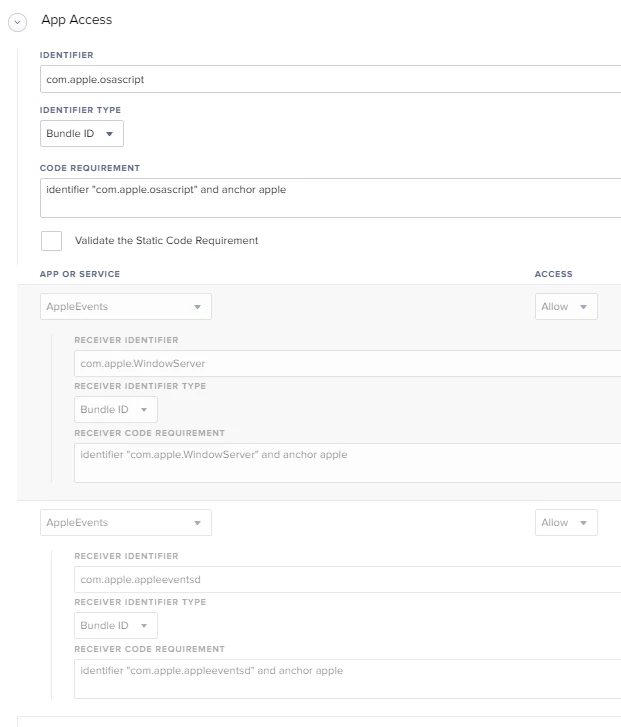Click the Identifier Type dropdown arrow
The image size is (621, 727).
point(109,134)
